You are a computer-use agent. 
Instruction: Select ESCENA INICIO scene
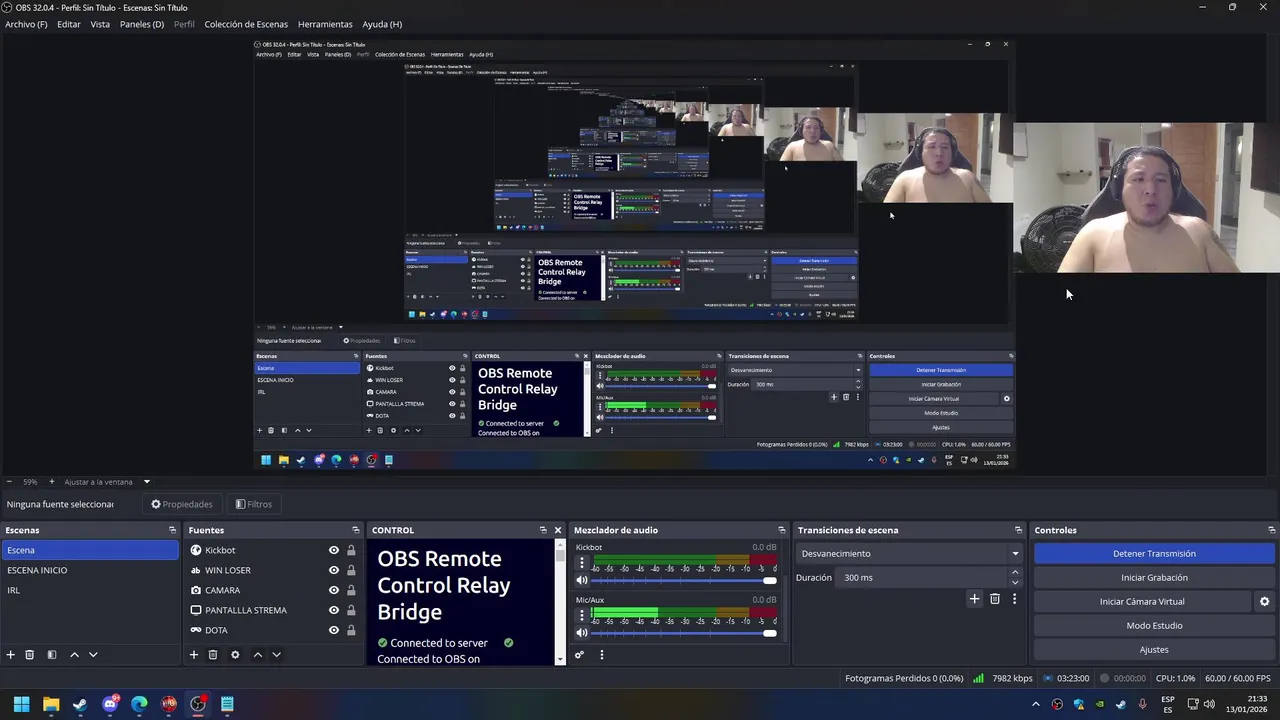tap(90, 570)
